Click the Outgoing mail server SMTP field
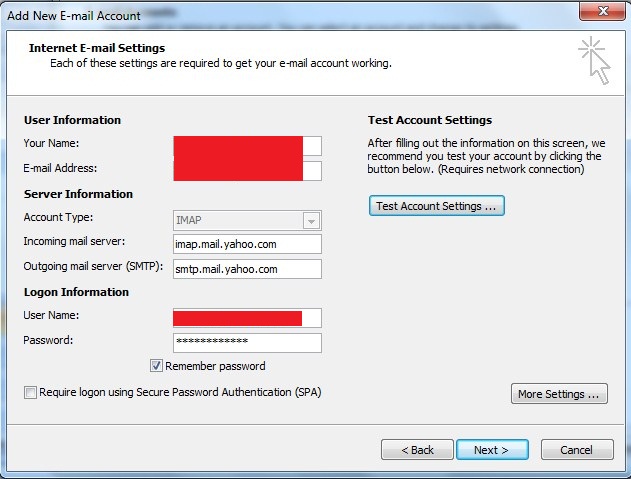 coord(247,269)
